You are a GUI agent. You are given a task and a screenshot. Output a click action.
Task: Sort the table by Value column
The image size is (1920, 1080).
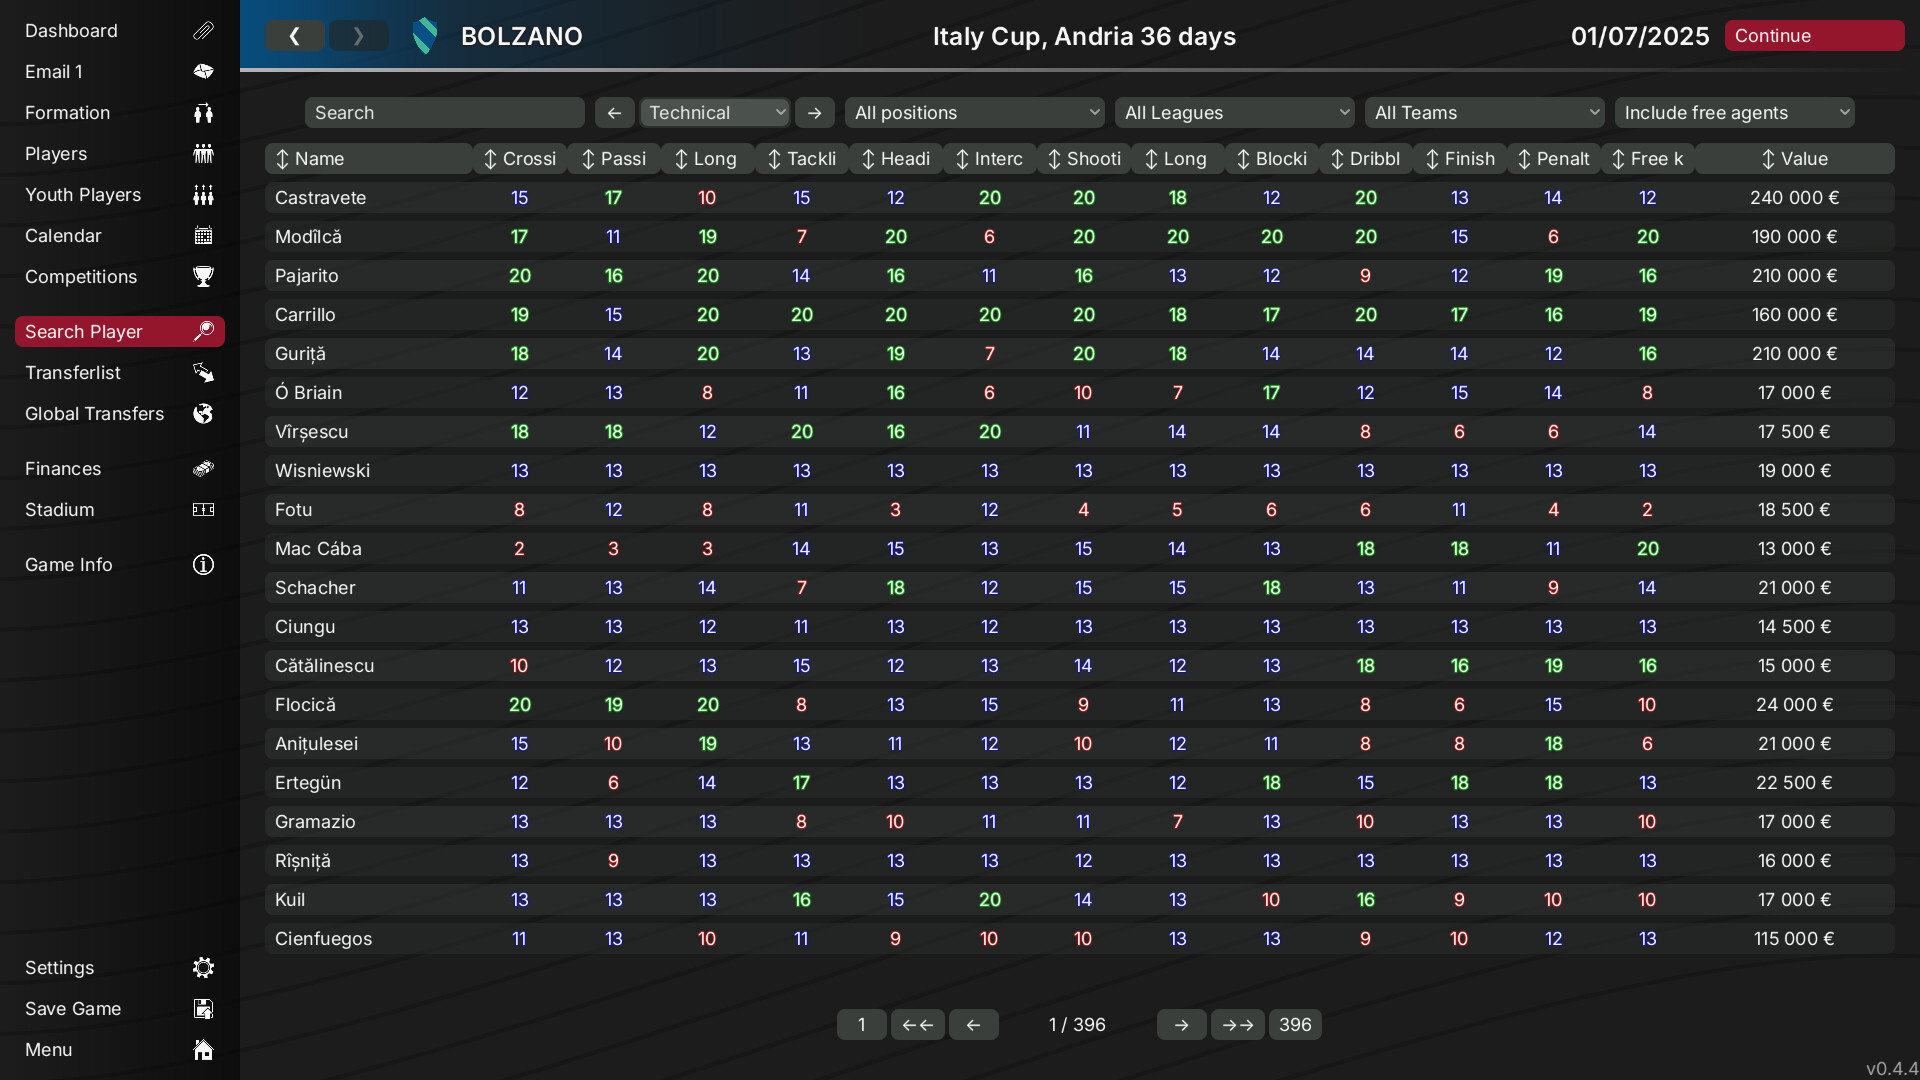pyautogui.click(x=1794, y=159)
